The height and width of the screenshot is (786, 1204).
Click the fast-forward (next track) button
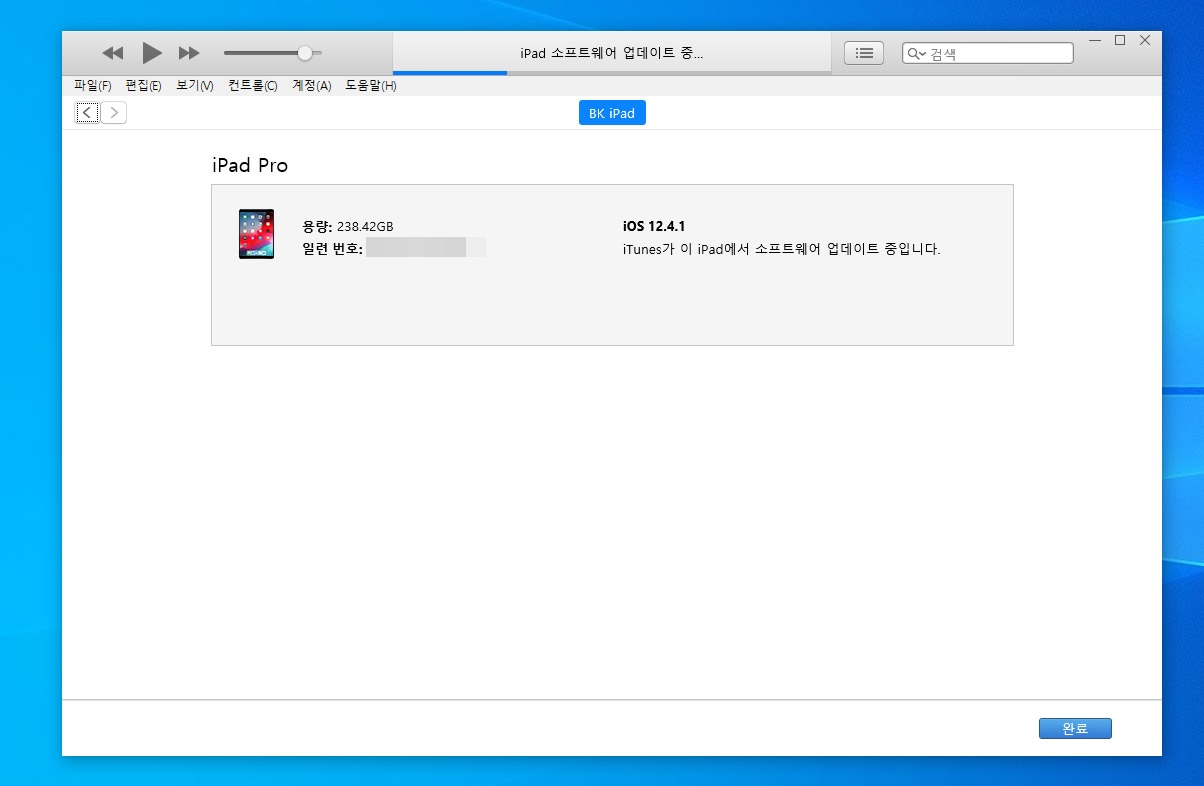(x=189, y=53)
